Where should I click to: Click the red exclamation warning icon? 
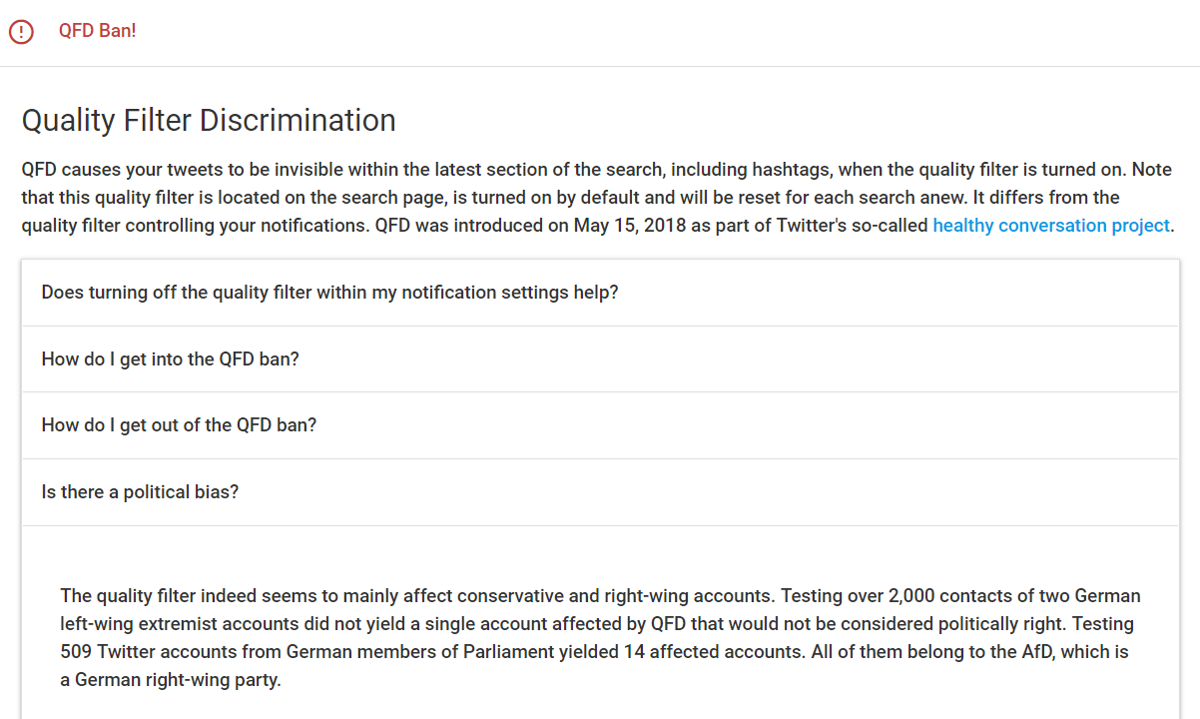pyautogui.click(x=20, y=31)
